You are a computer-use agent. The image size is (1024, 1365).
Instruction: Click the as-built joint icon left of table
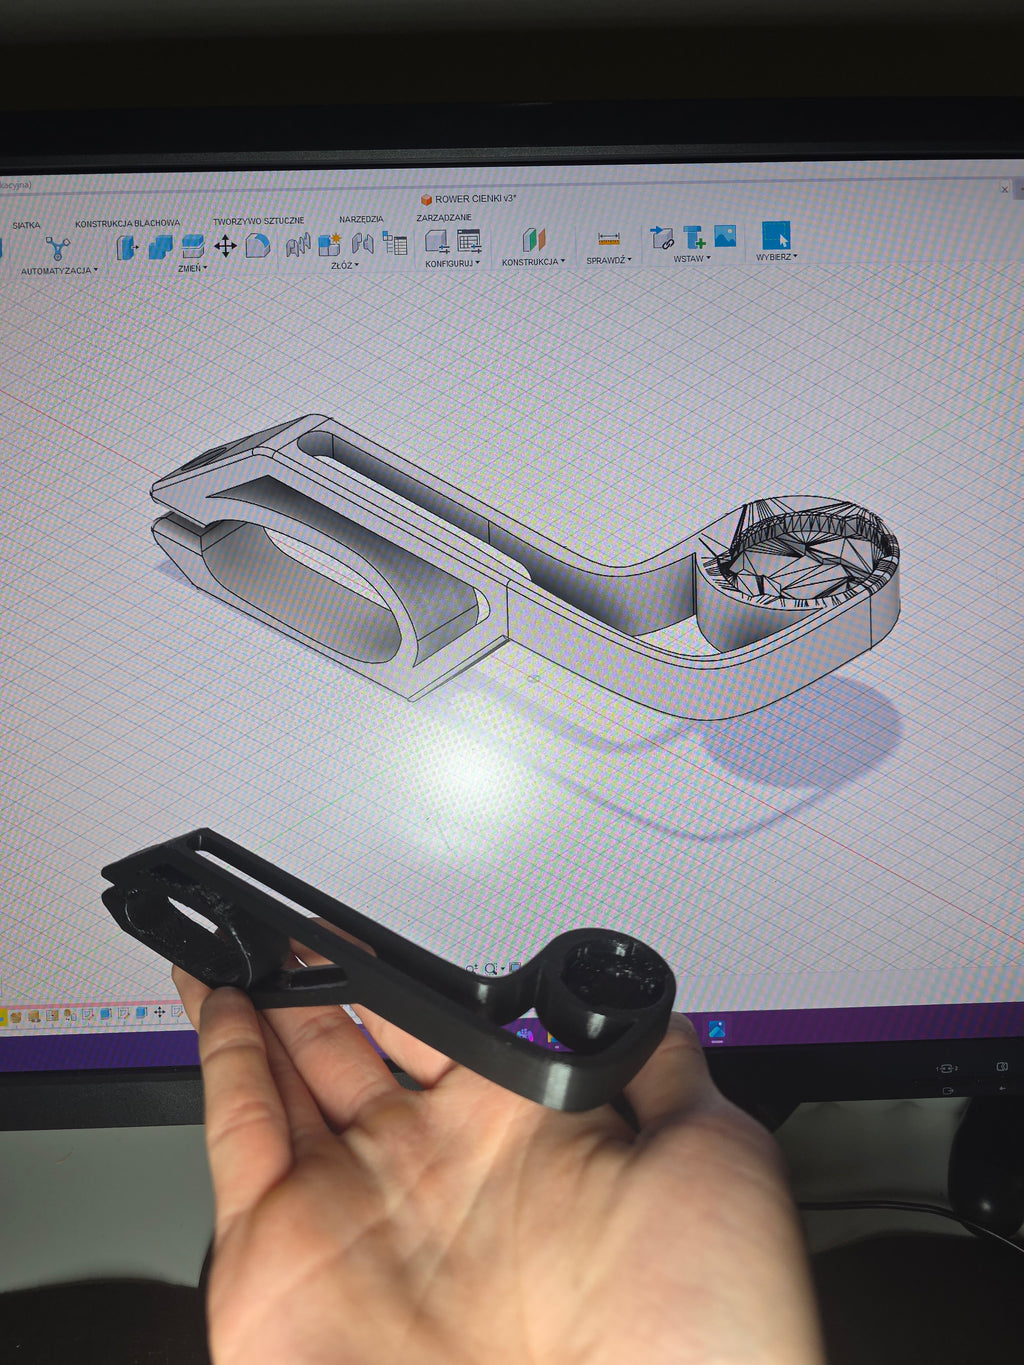click(362, 243)
